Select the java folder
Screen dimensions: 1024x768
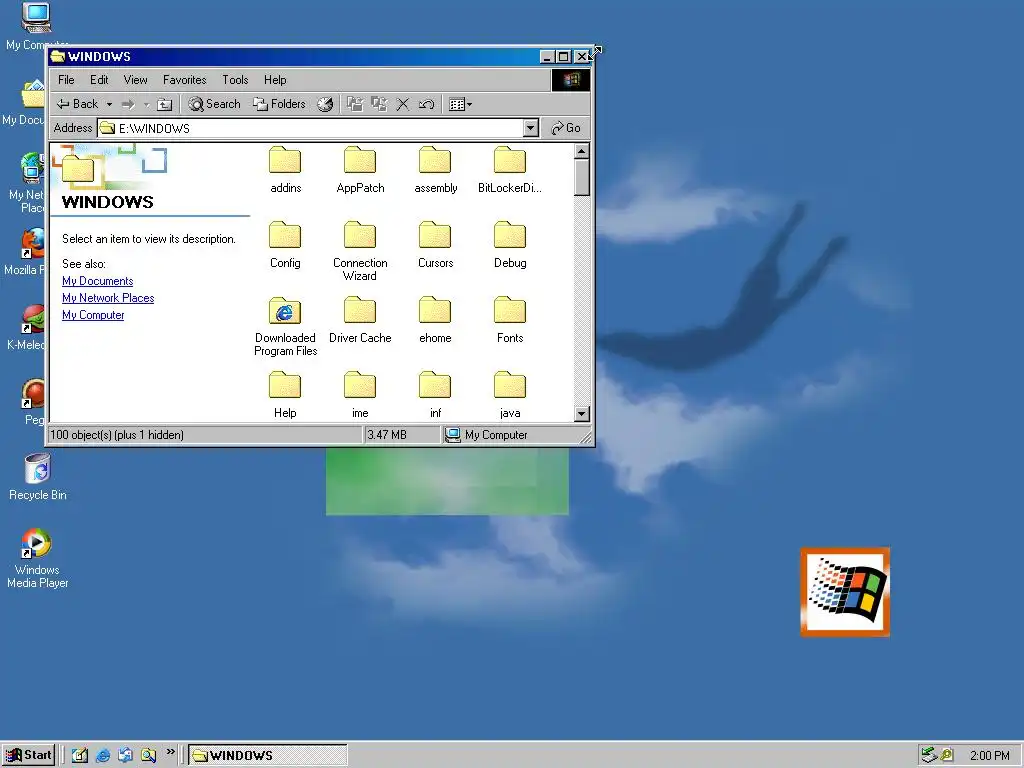pos(510,395)
